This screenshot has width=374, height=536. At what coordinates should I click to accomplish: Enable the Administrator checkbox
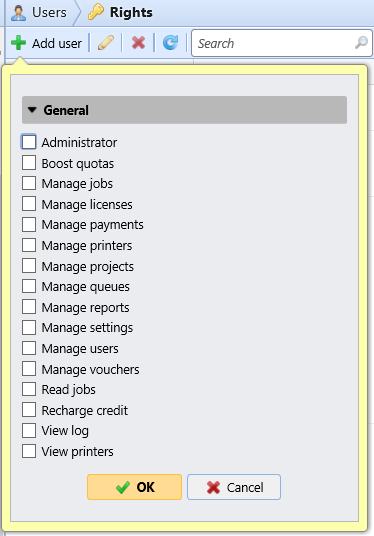click(29, 142)
